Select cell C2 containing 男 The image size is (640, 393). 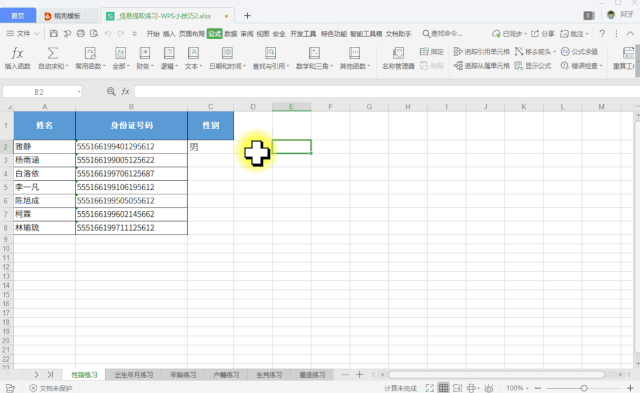coord(211,147)
